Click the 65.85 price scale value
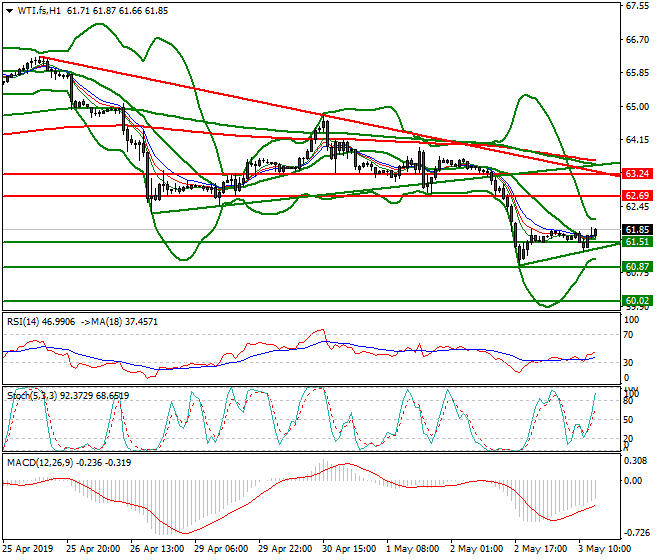The image size is (660, 560). point(637,73)
